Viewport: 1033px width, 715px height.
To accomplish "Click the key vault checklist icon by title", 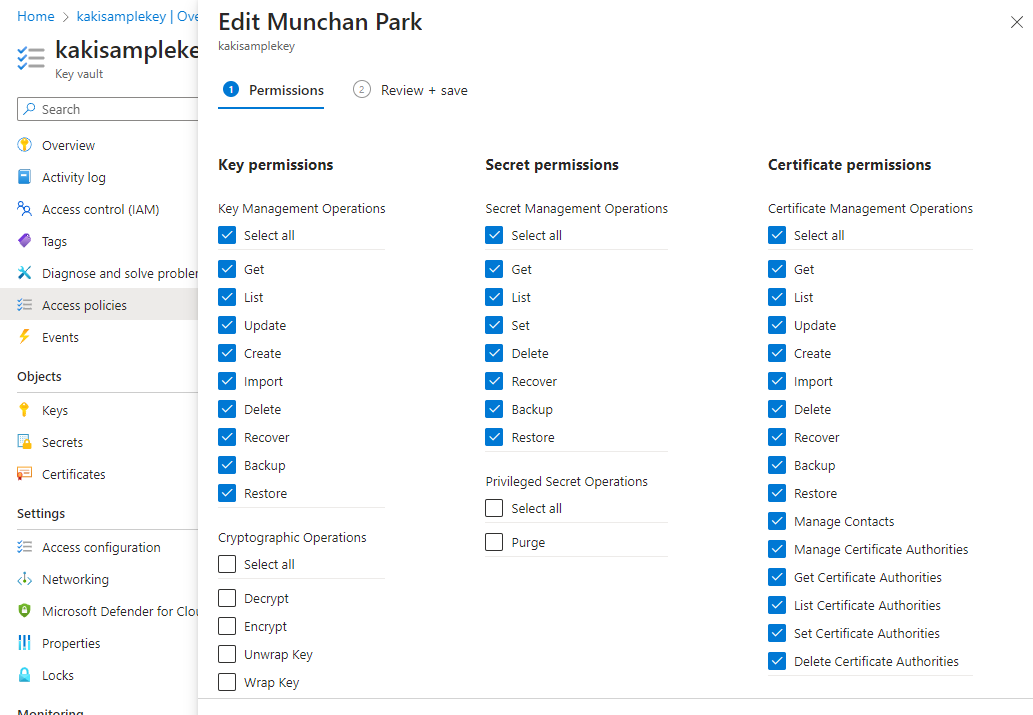I will (x=31, y=58).
